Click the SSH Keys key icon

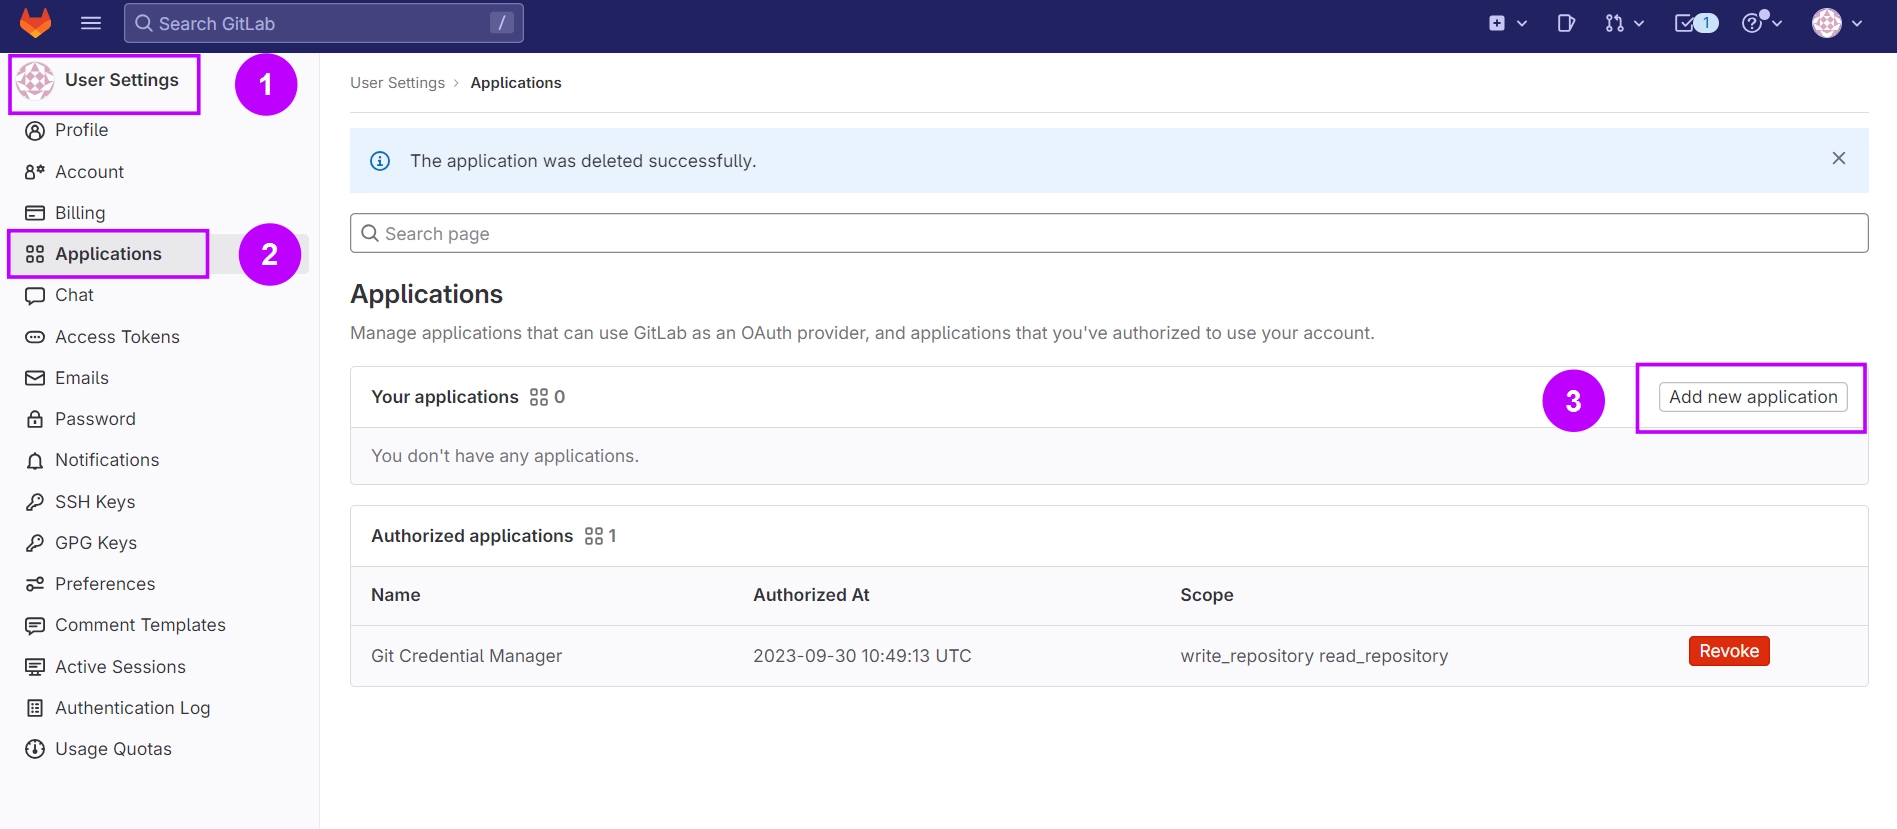pyautogui.click(x=35, y=502)
